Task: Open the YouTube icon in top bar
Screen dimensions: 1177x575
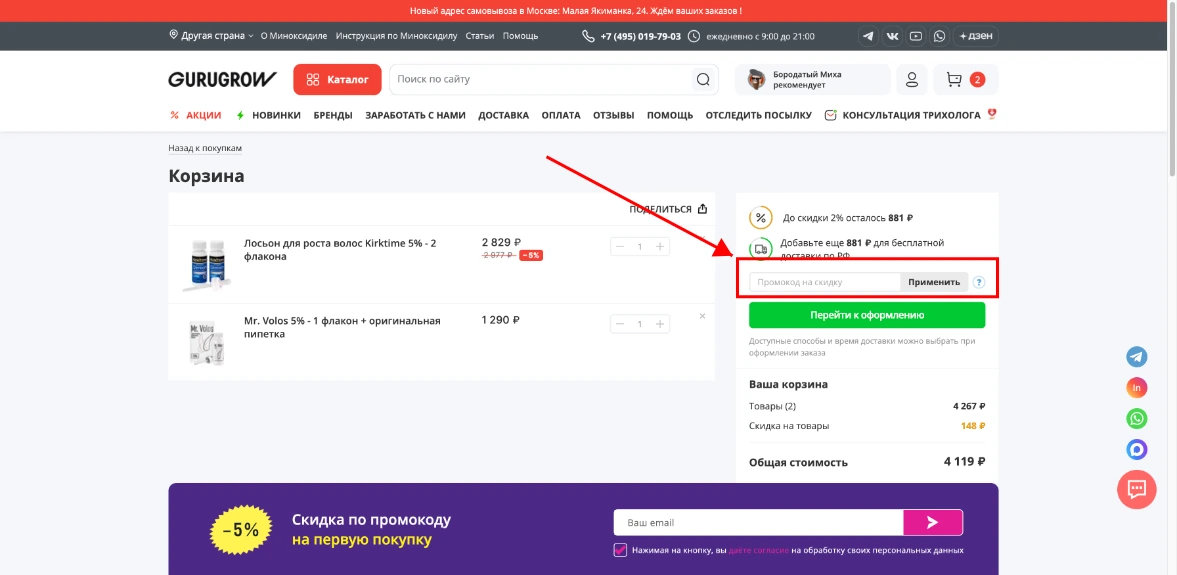Action: [x=916, y=36]
